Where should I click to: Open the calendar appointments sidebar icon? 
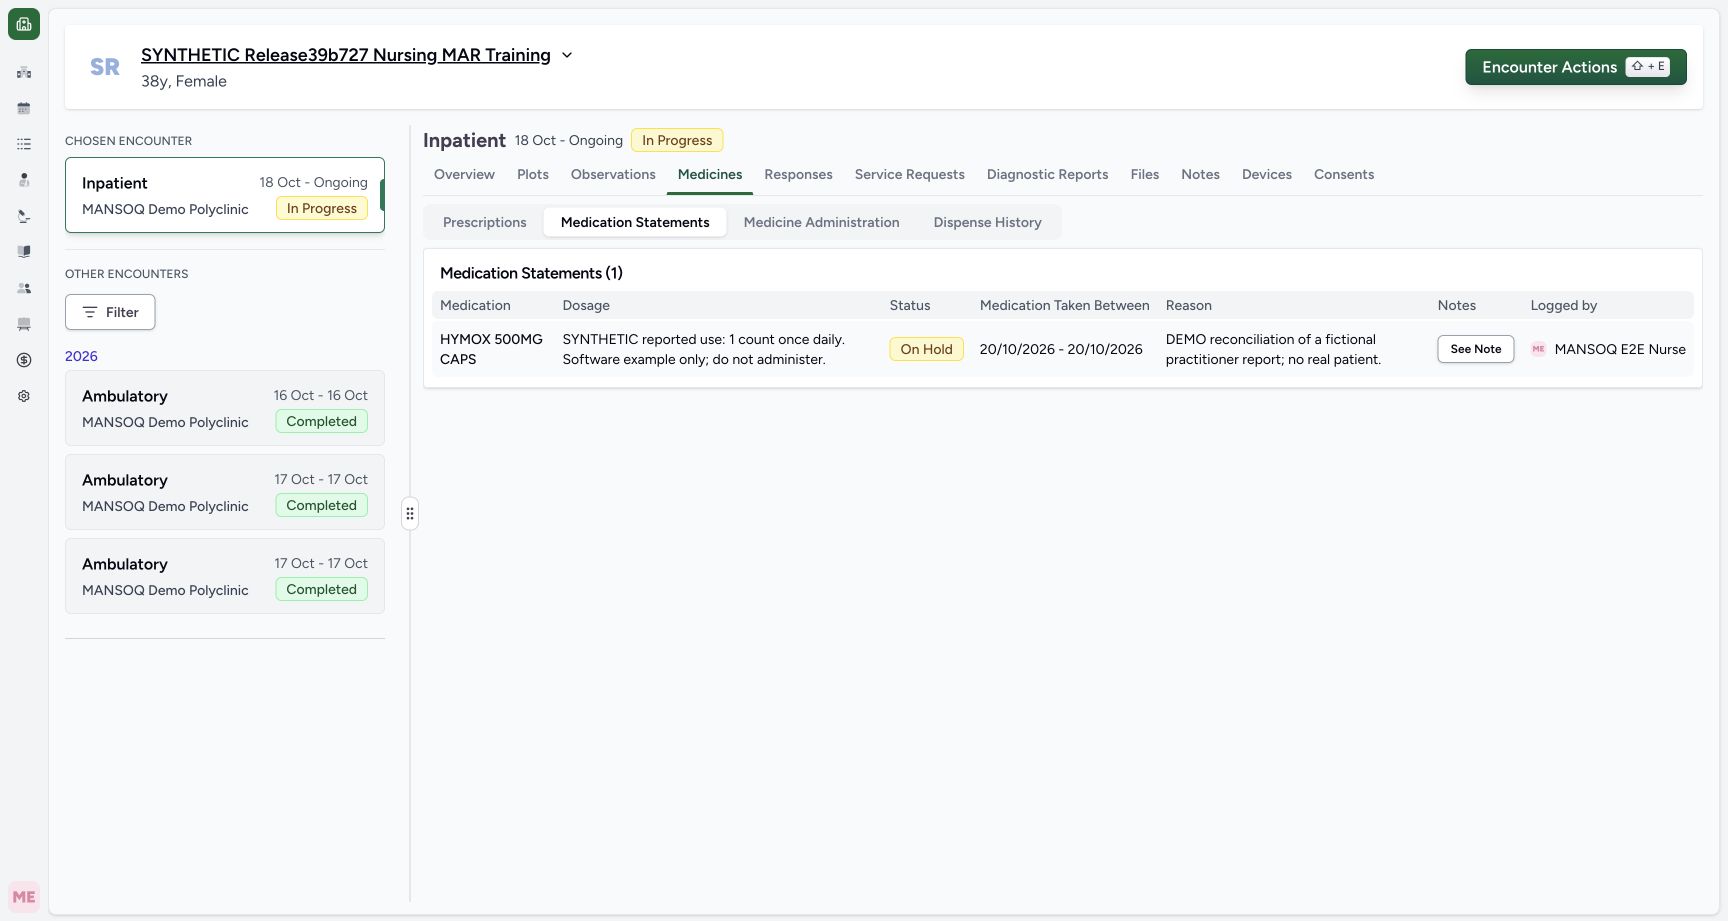tap(24, 108)
